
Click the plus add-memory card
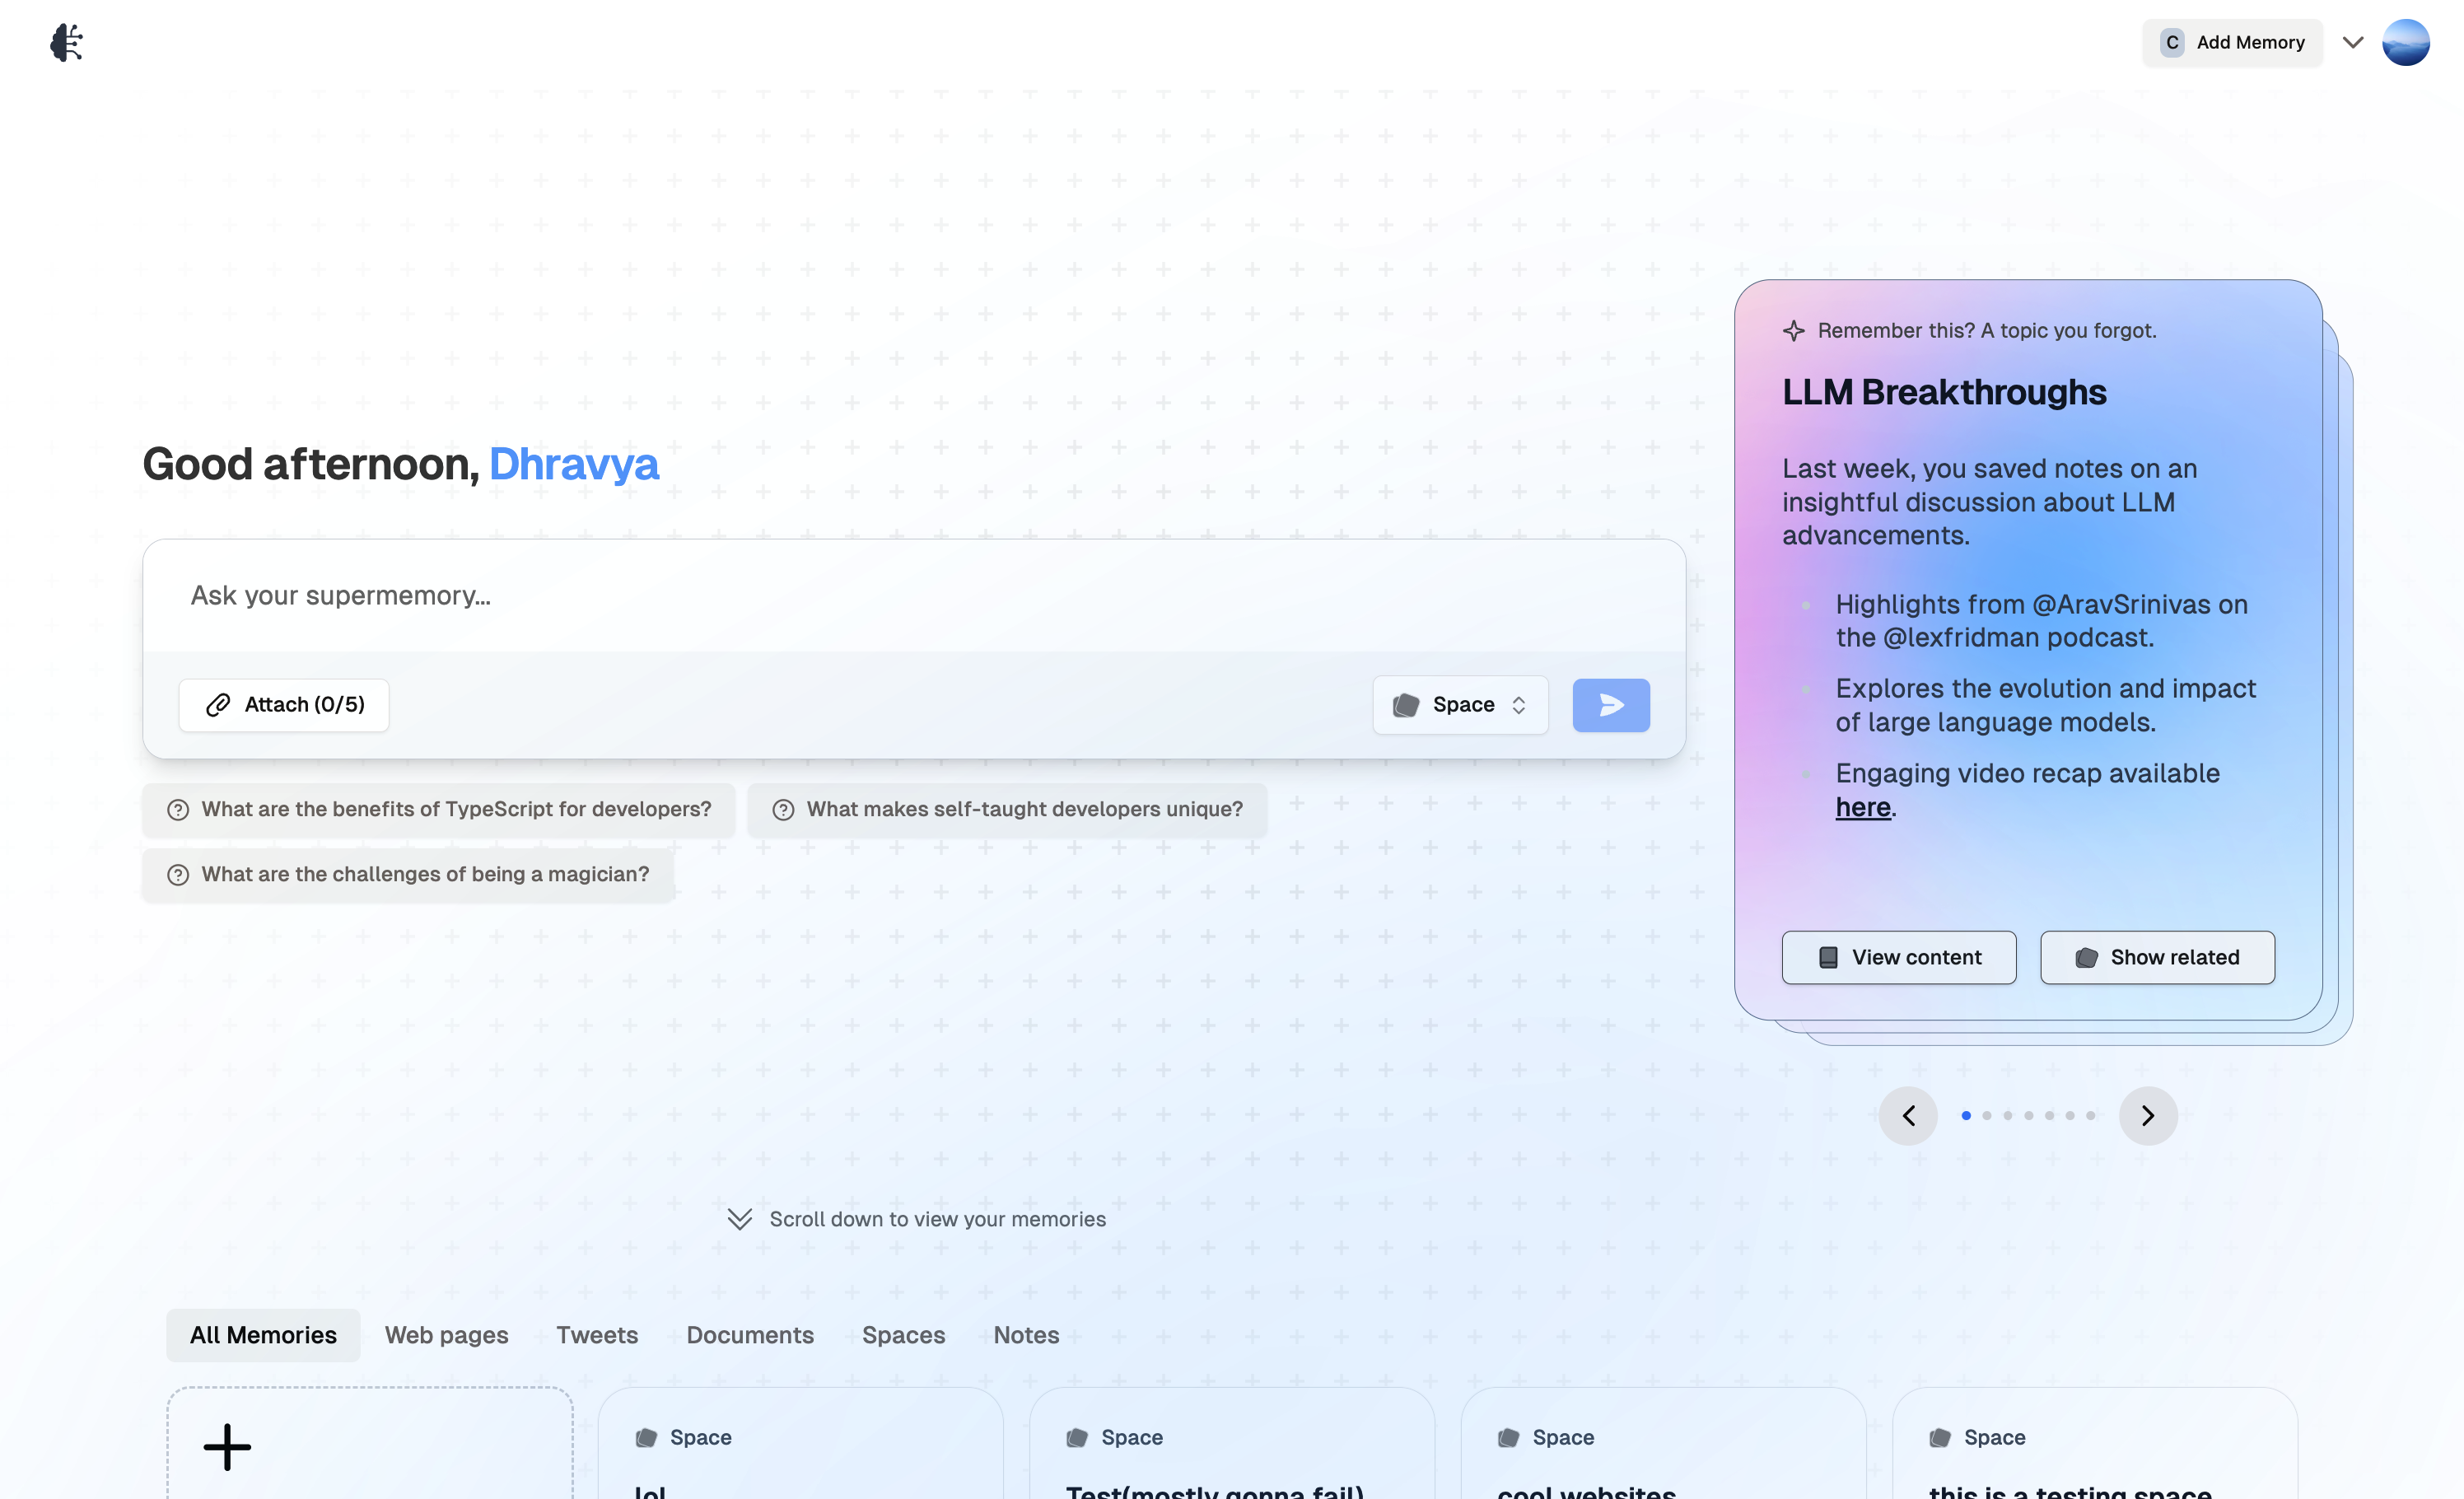(x=370, y=1444)
